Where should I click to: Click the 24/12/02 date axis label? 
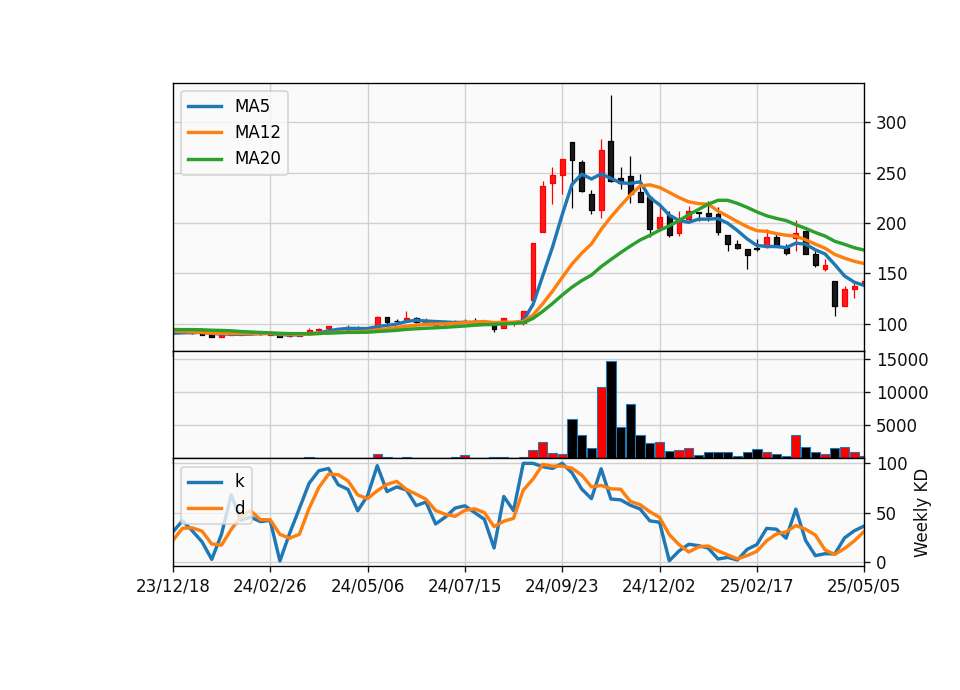point(659,586)
